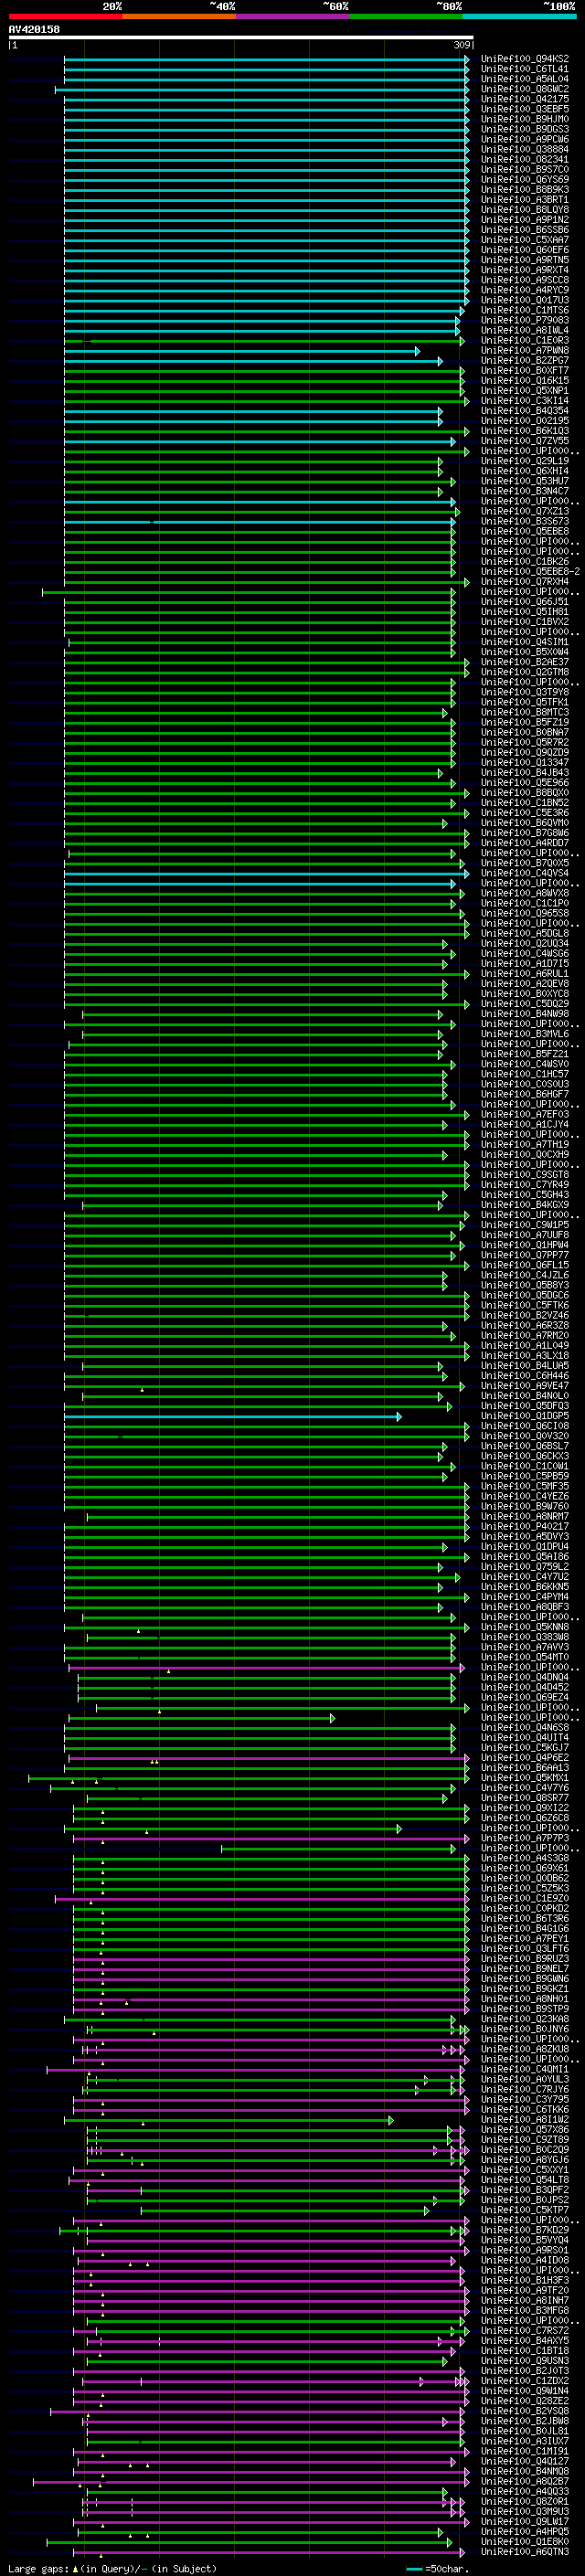
Task: Select hit label UniRef100_Q23KA8
Action: (525, 2019)
